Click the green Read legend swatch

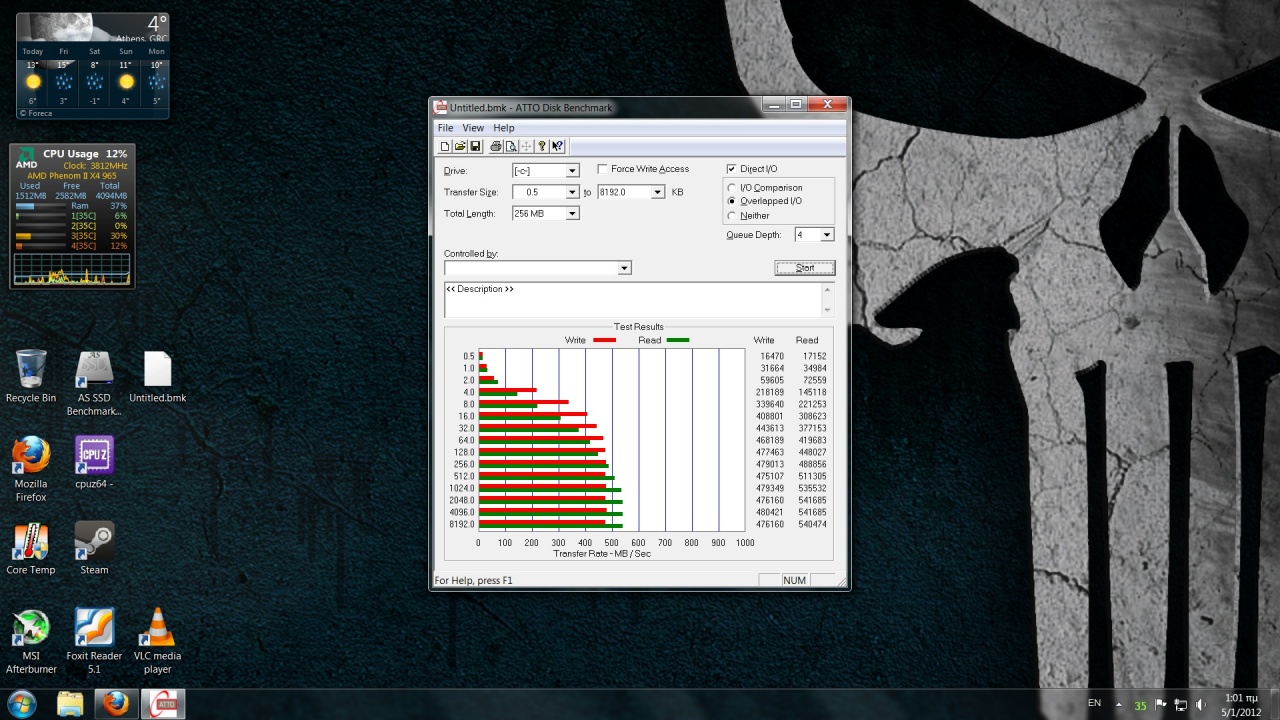click(678, 340)
